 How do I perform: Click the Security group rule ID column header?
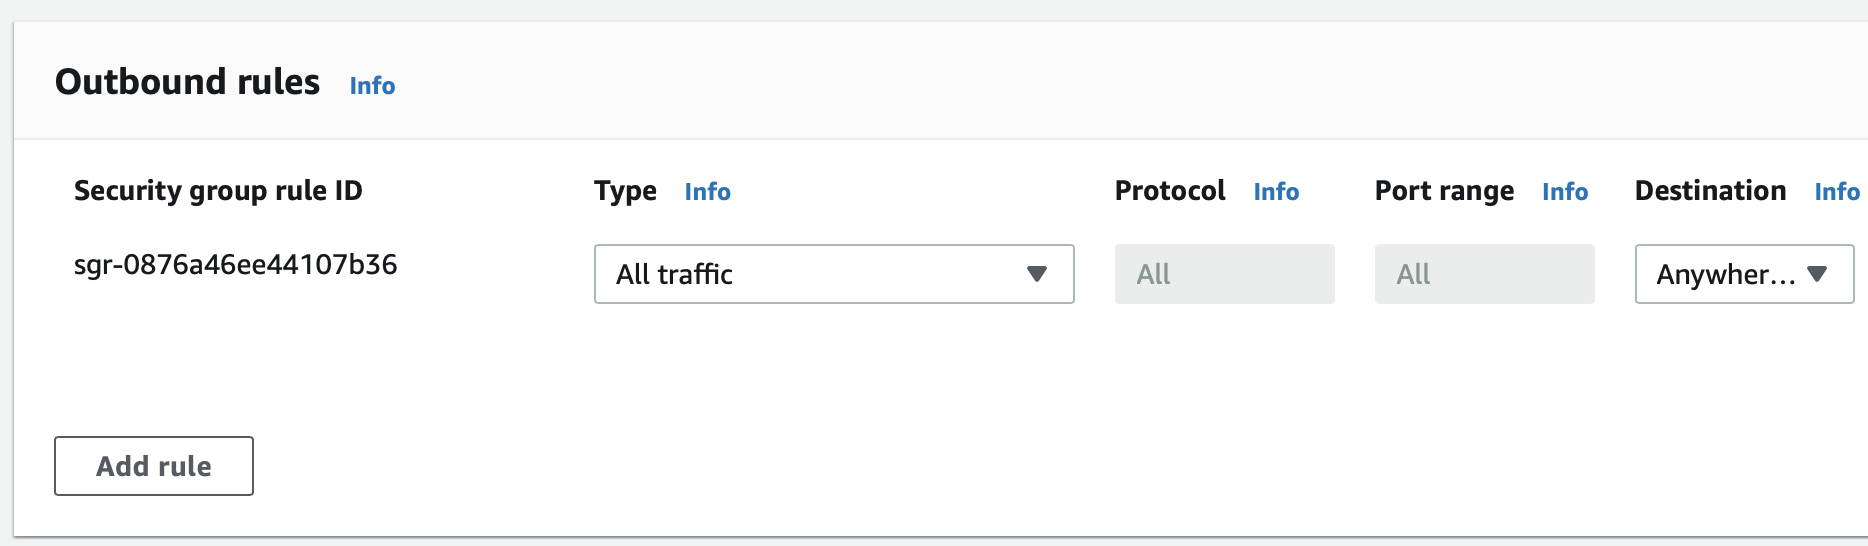(x=218, y=191)
